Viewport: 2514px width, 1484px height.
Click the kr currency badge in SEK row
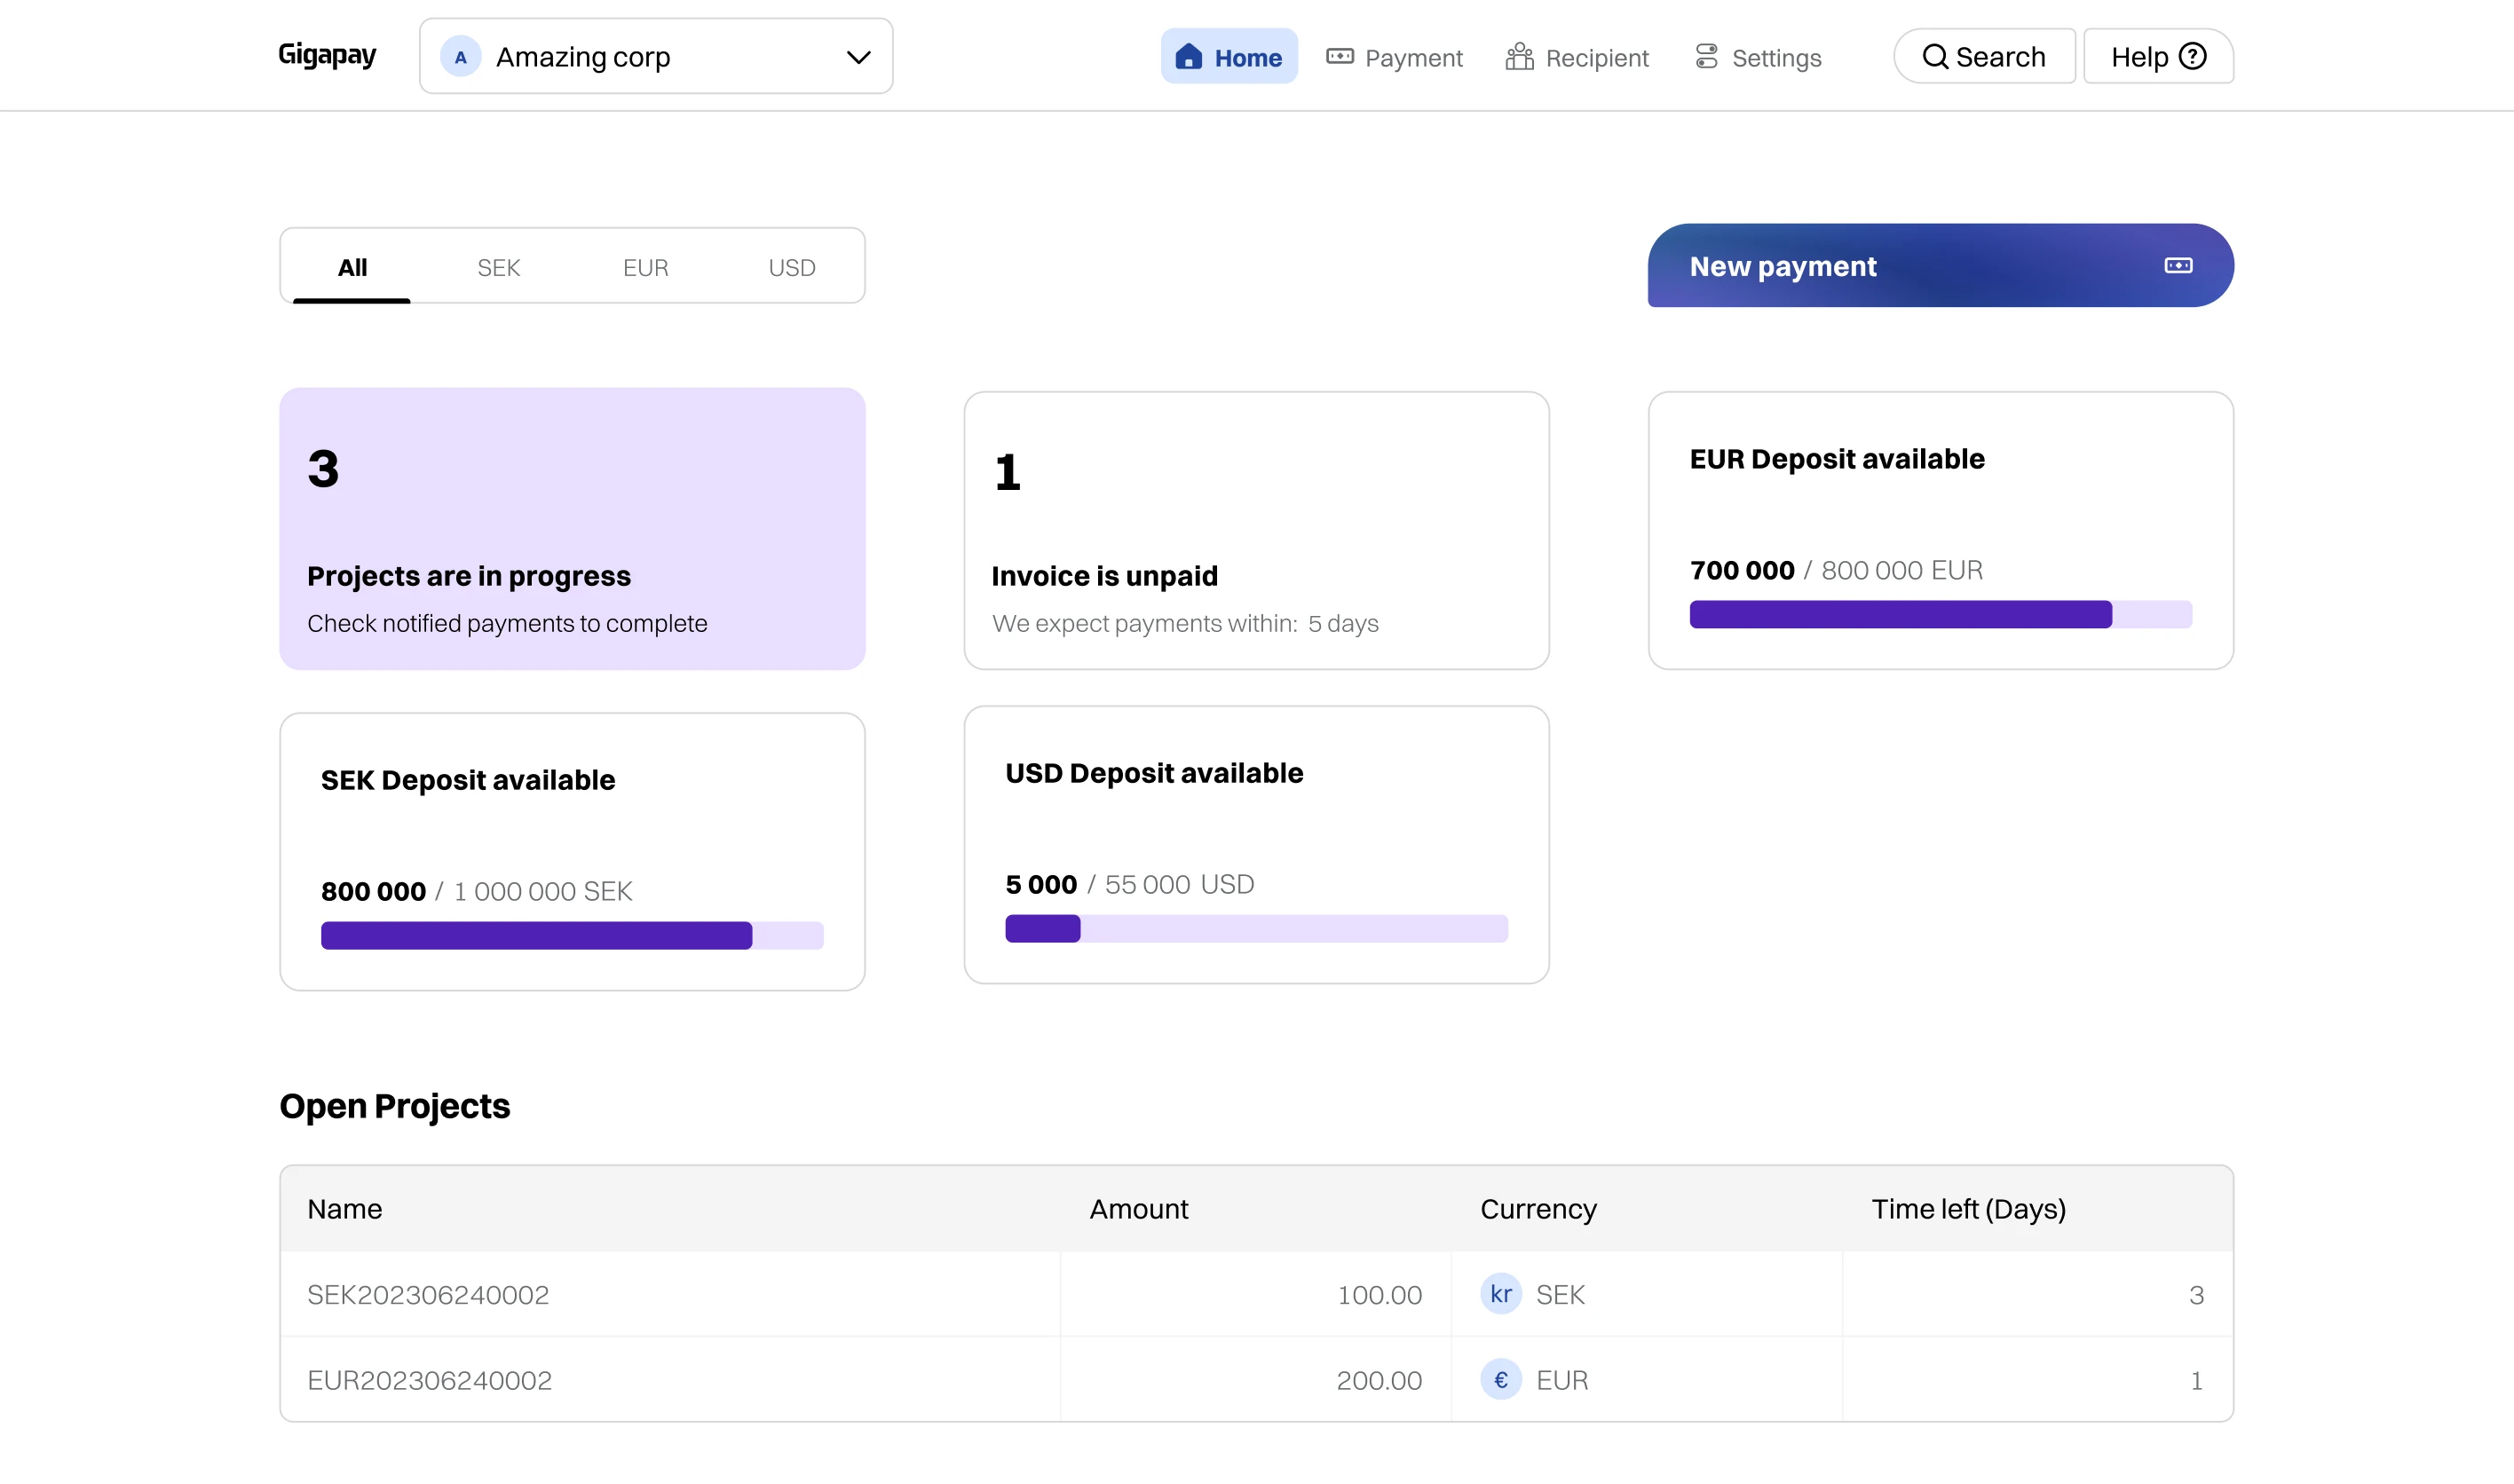[1500, 1294]
